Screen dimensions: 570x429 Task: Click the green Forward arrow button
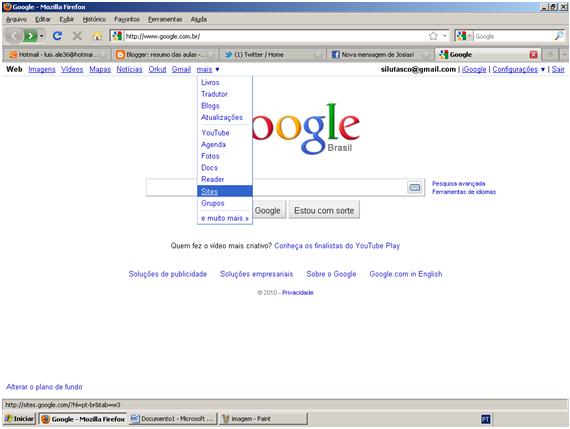[30, 36]
